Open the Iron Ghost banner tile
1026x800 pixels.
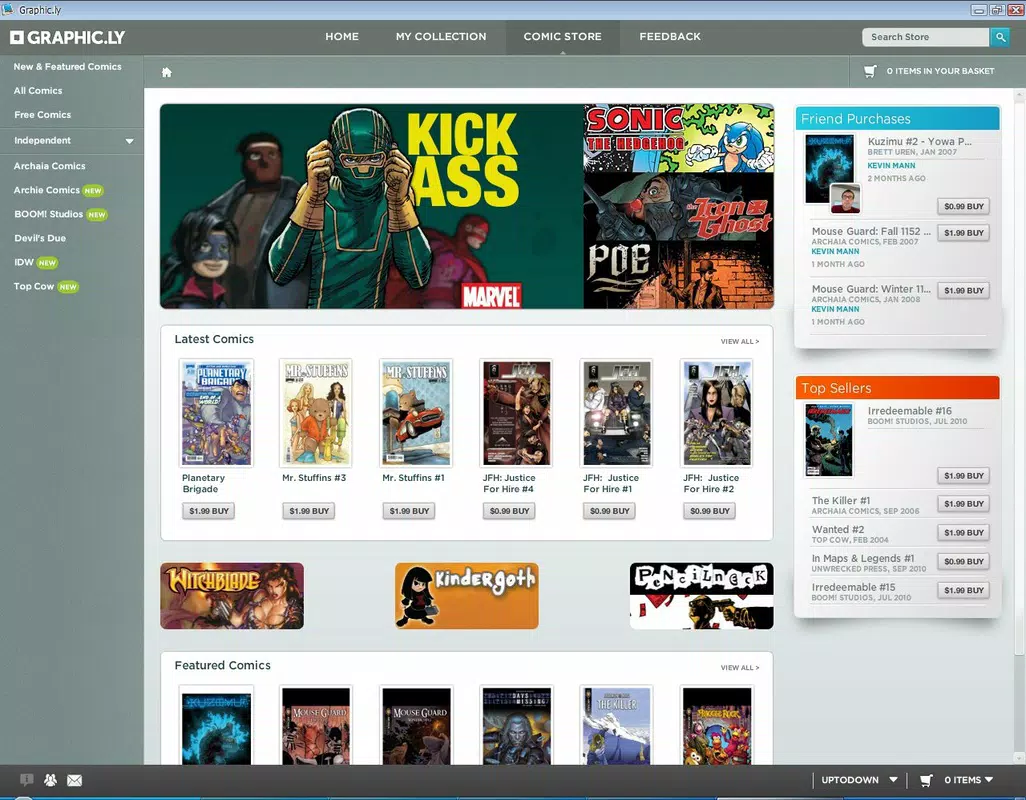[x=679, y=207]
